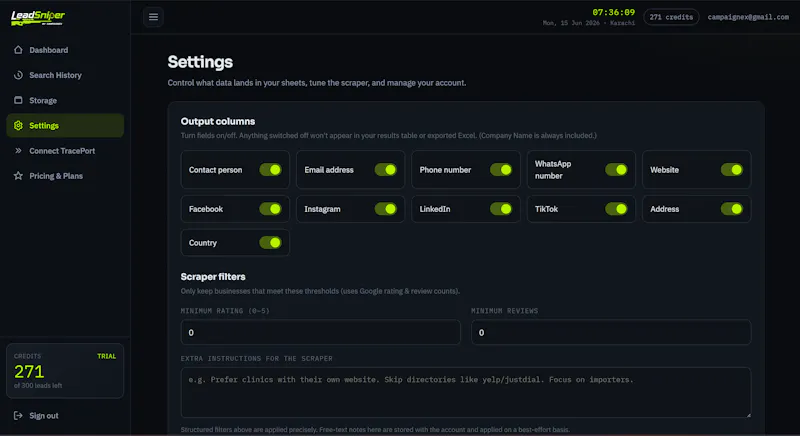Screen dimensions: 800x436
Task: Switch off the Phone number toggle
Action: (x=501, y=170)
